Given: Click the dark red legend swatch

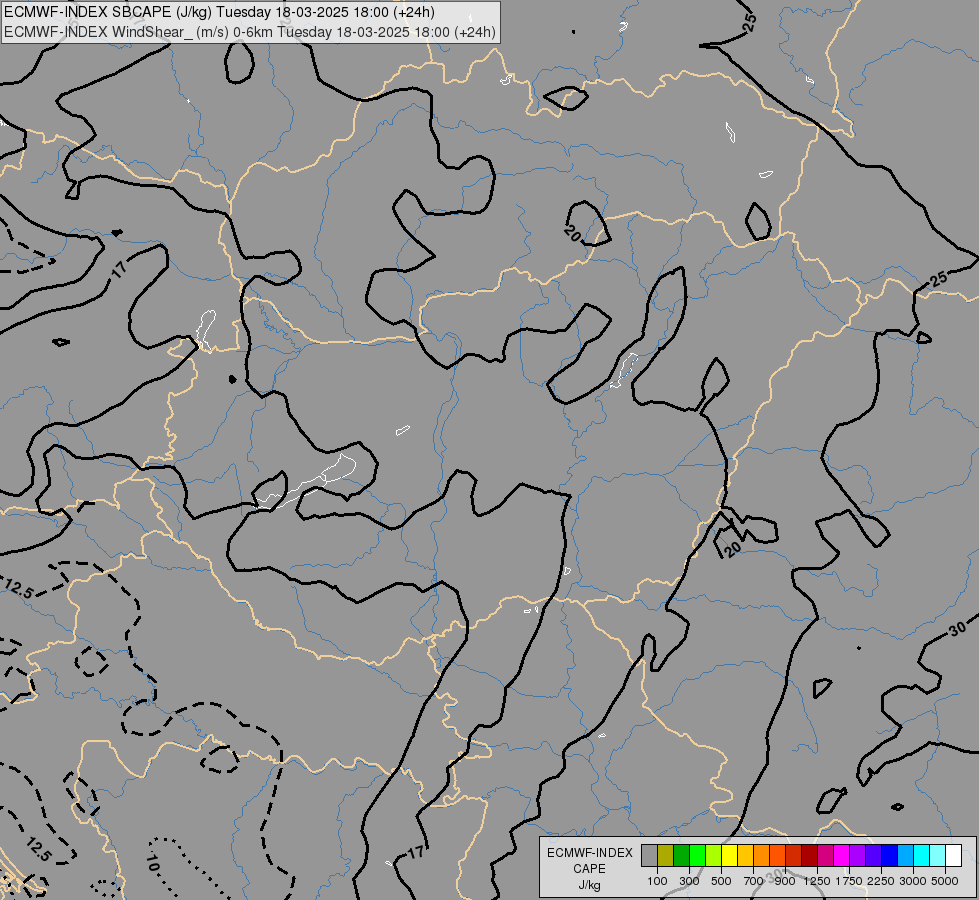Looking at the screenshot, I should tap(809, 855).
